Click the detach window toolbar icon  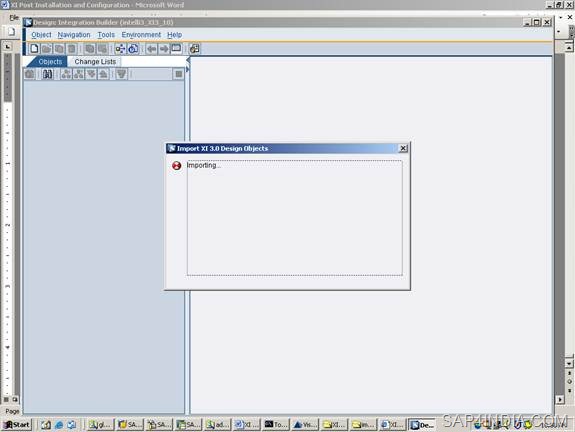pos(176,48)
